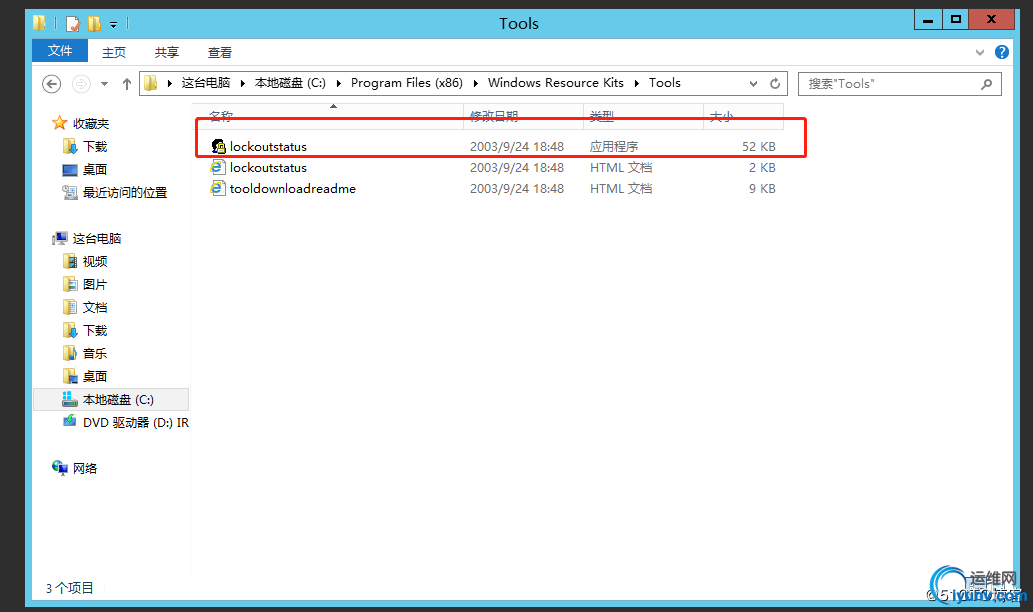Click the 这台电脑 computer icon
The width and height of the screenshot is (1033, 612).
pos(60,238)
